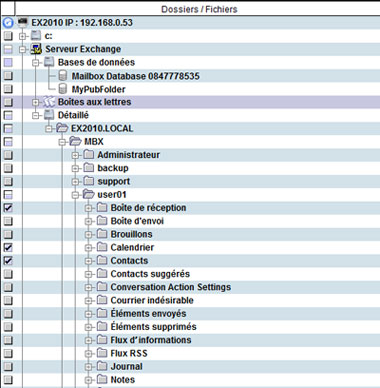Expand the backup mailbox node

click(x=75, y=169)
